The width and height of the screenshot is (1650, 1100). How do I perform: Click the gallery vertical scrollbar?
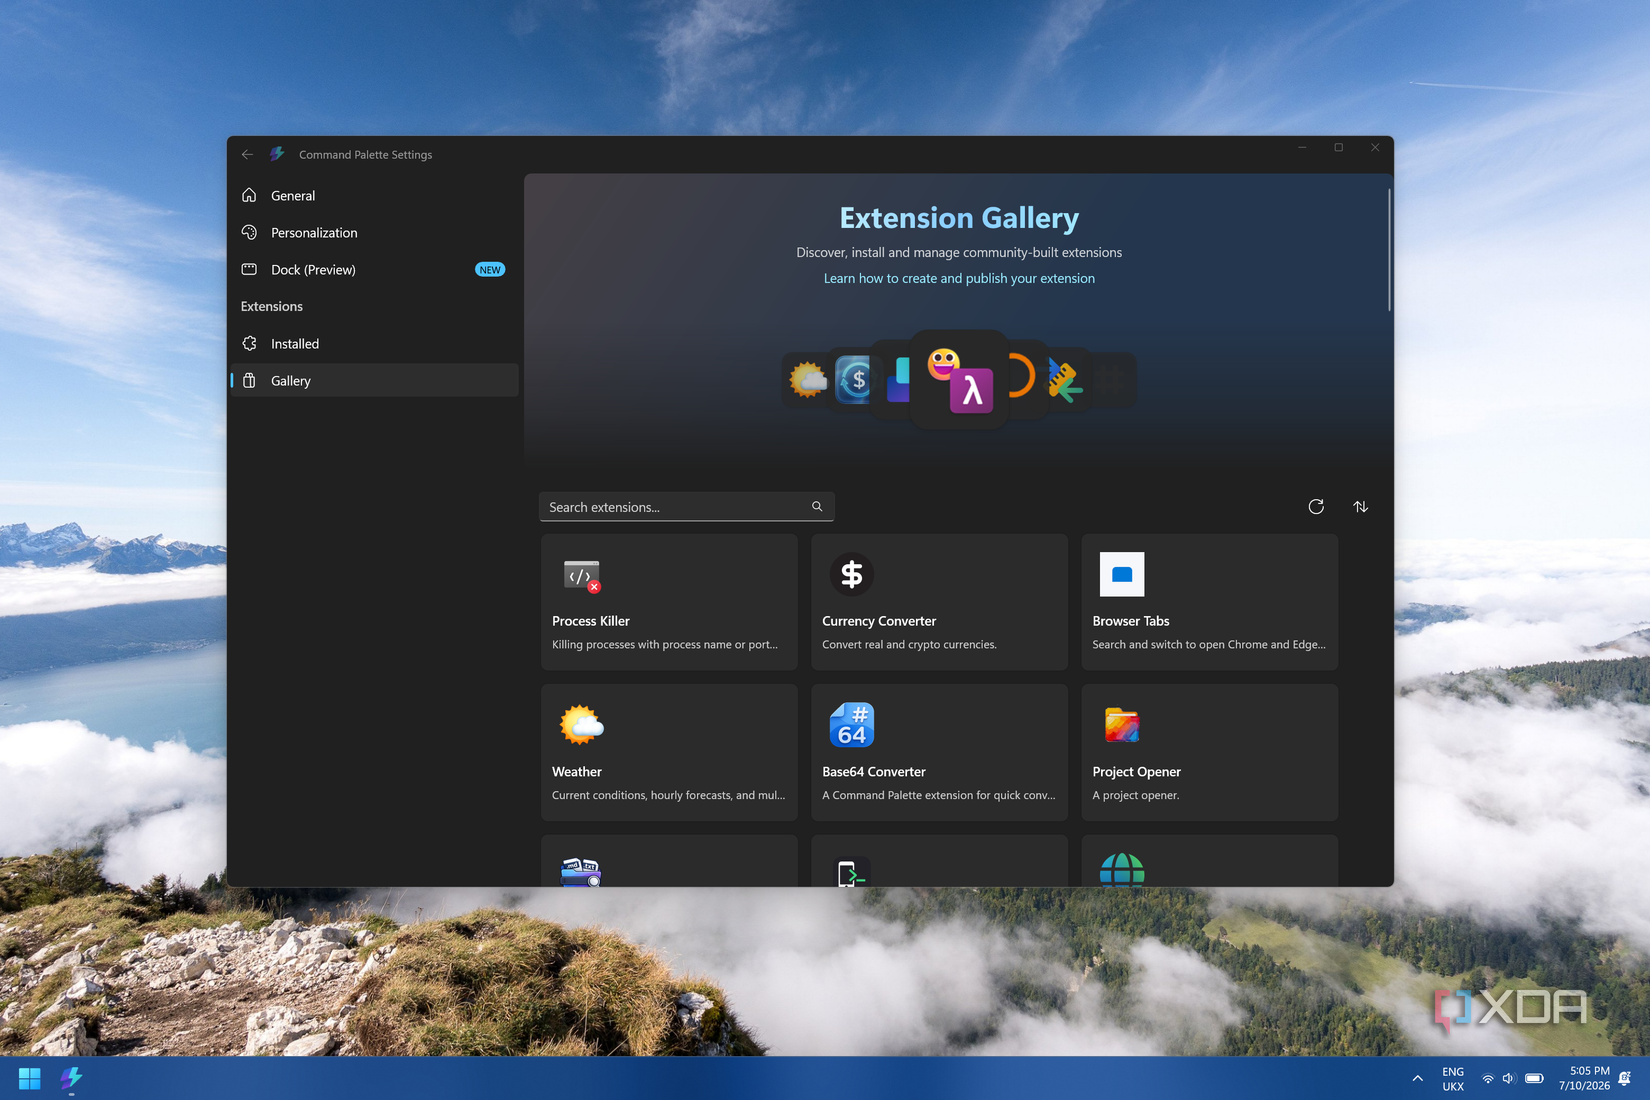(1389, 250)
